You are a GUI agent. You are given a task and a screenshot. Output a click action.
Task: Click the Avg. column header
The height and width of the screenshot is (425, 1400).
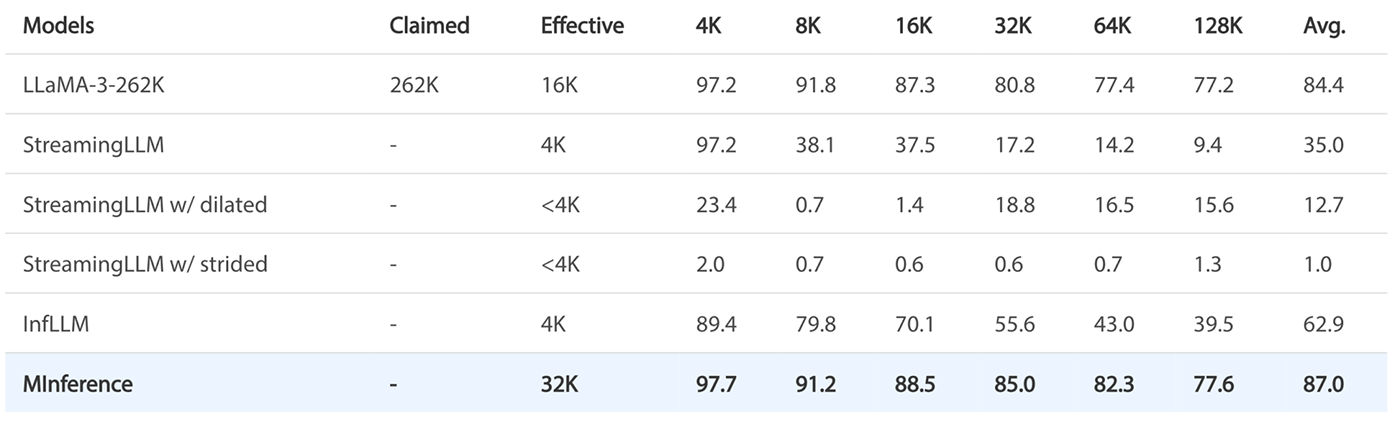[1324, 27]
